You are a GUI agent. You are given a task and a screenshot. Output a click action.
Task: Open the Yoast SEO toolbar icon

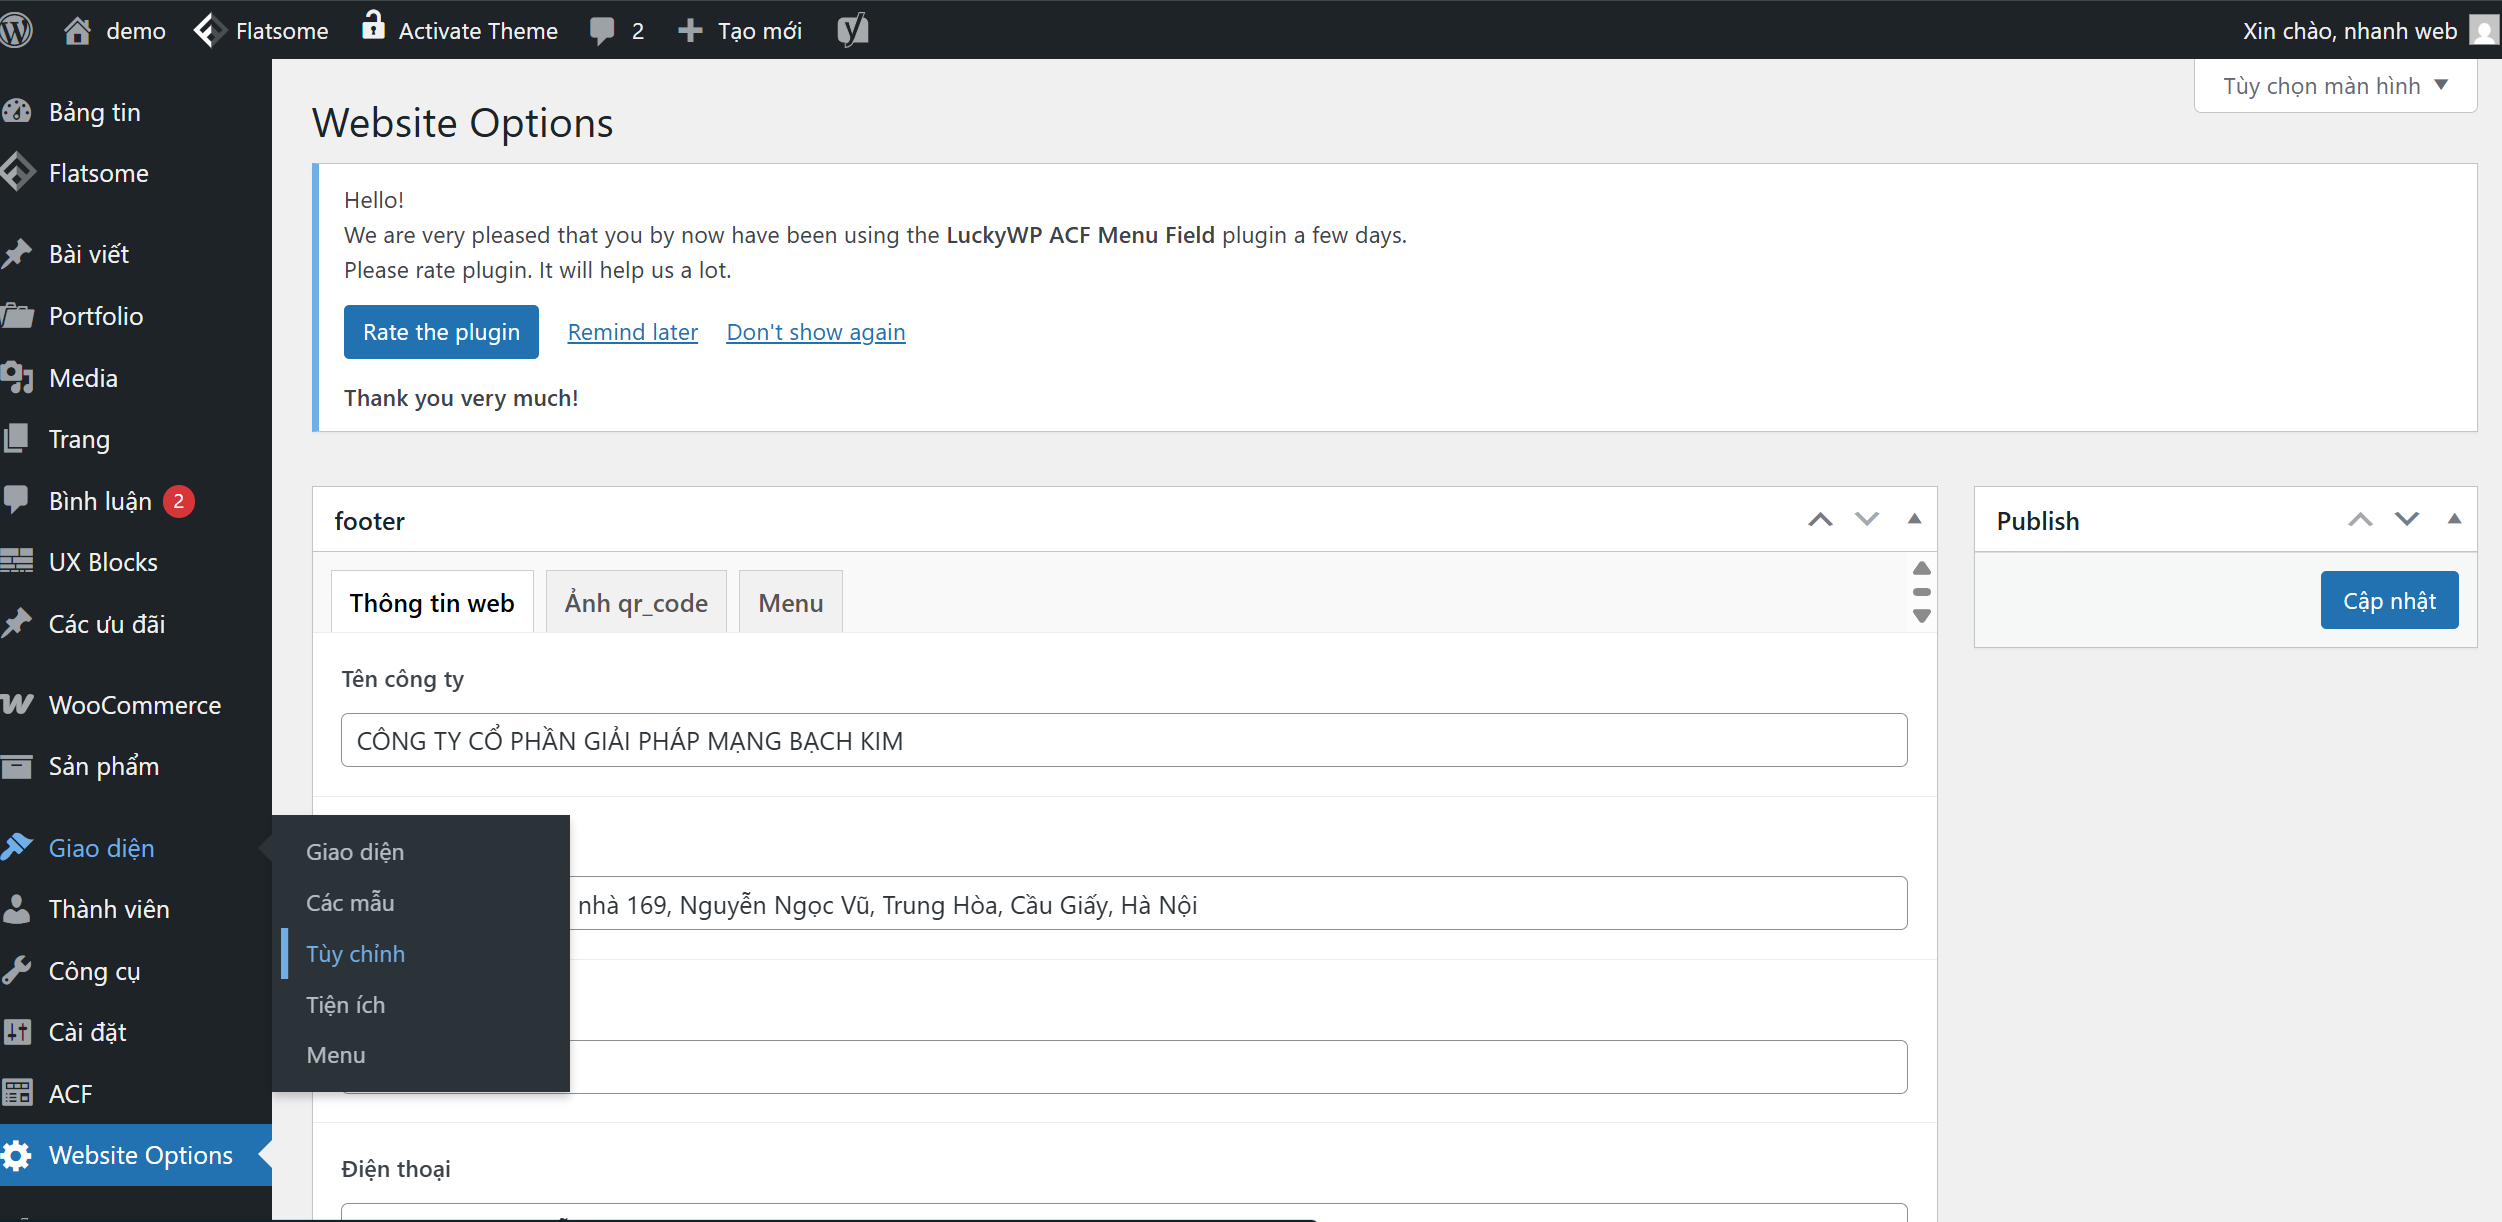(x=852, y=30)
